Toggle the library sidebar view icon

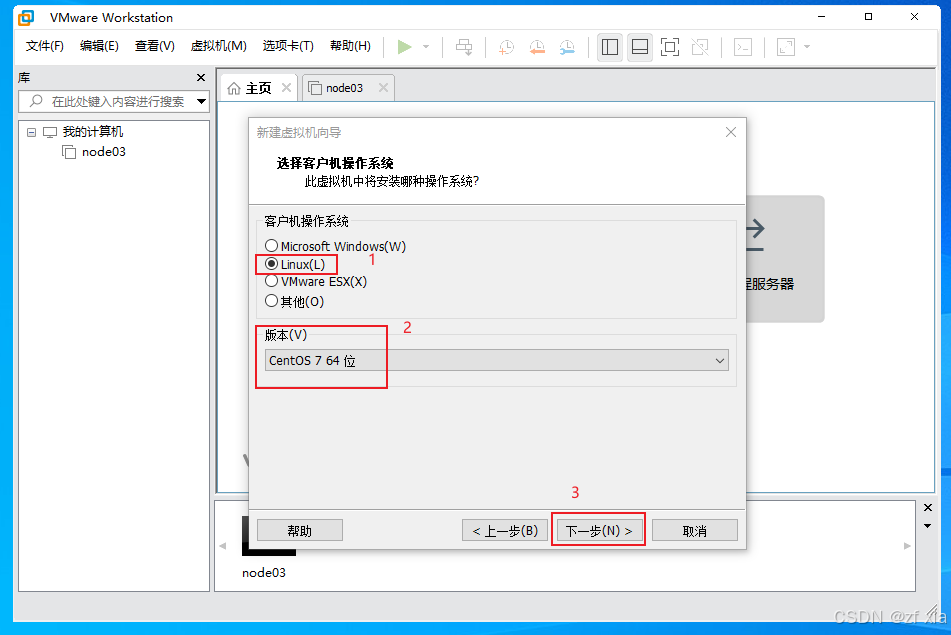pyautogui.click(x=610, y=47)
